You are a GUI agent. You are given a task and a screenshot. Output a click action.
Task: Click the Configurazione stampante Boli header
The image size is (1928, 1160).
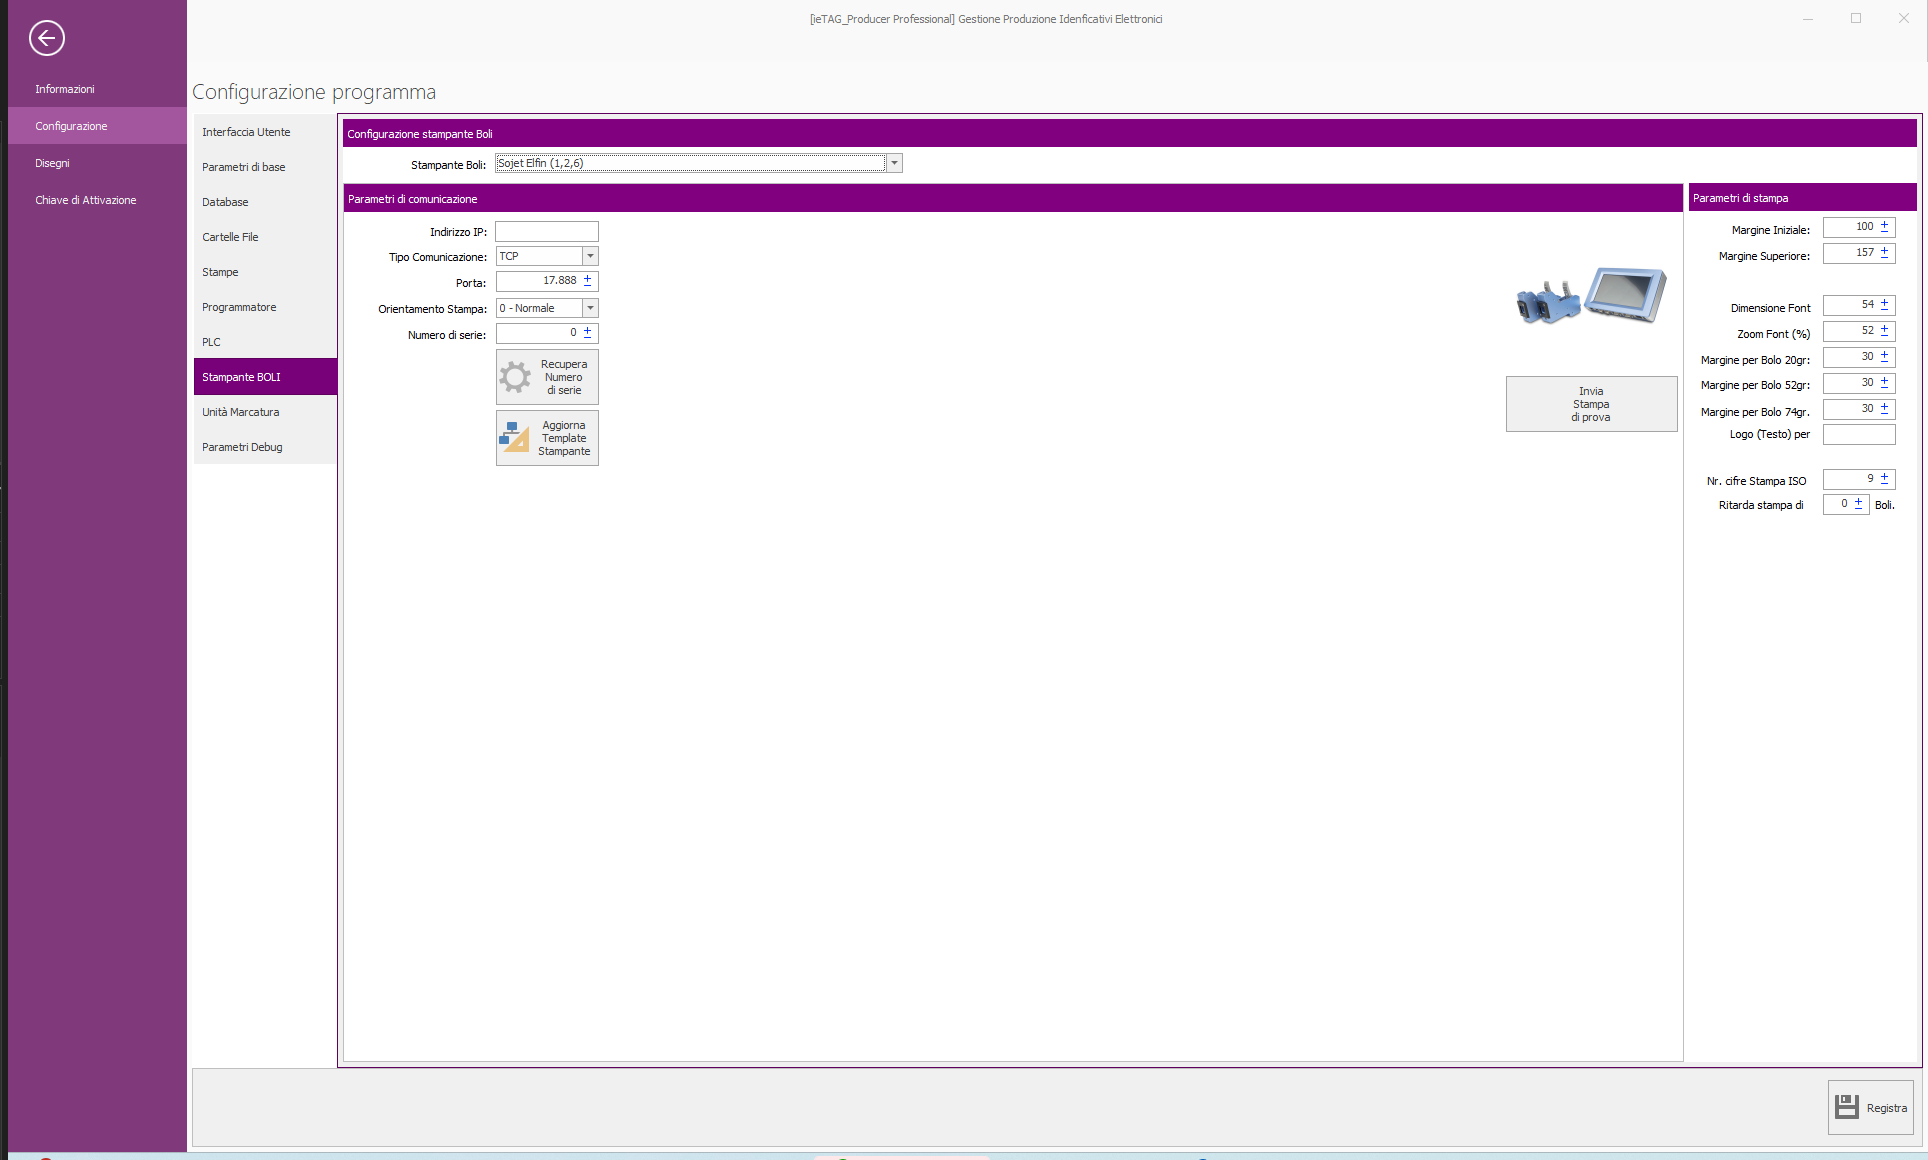(x=1130, y=134)
